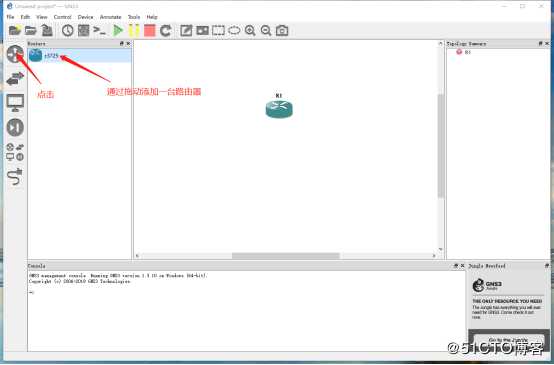Open the Tools menu
The height and width of the screenshot is (365, 554).
(x=134, y=17)
